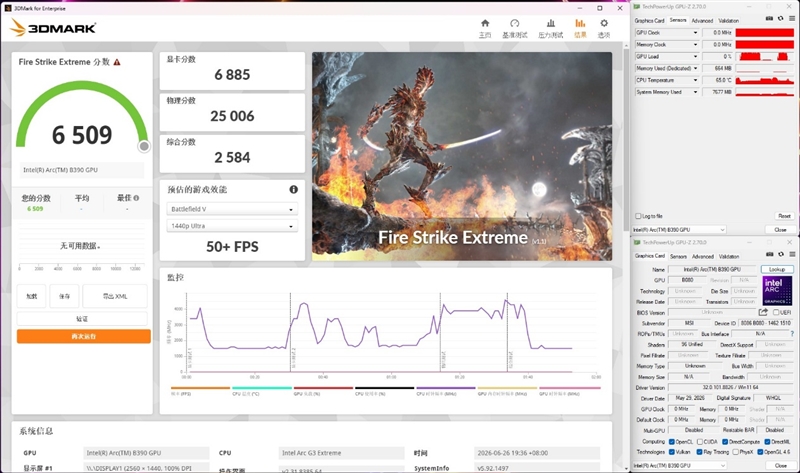This screenshot has height=473, width=800.
Task: Open hamburger menu in GPU-Z Graphics Card window
Action: tap(791, 254)
